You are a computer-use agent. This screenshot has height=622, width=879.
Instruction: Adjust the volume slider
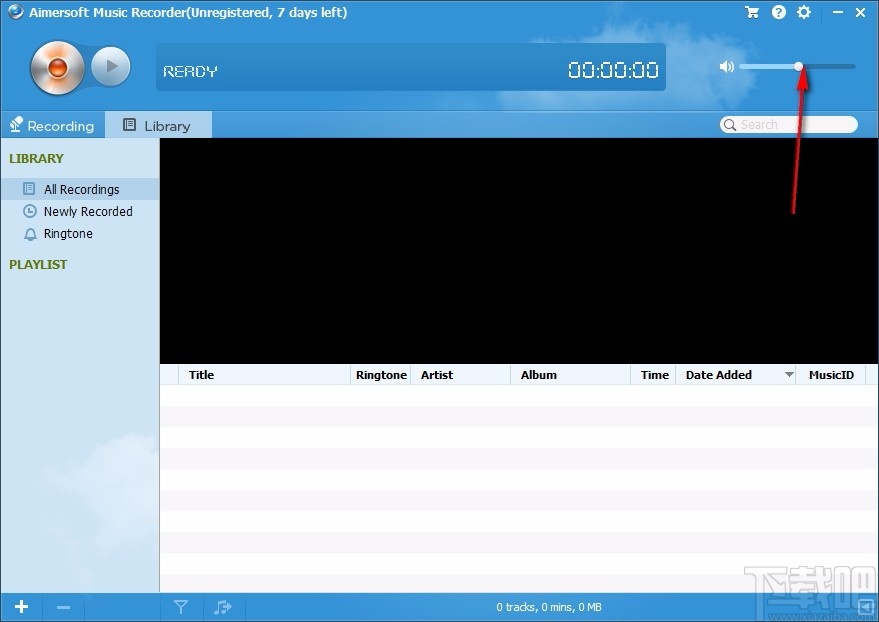pyautogui.click(x=797, y=66)
